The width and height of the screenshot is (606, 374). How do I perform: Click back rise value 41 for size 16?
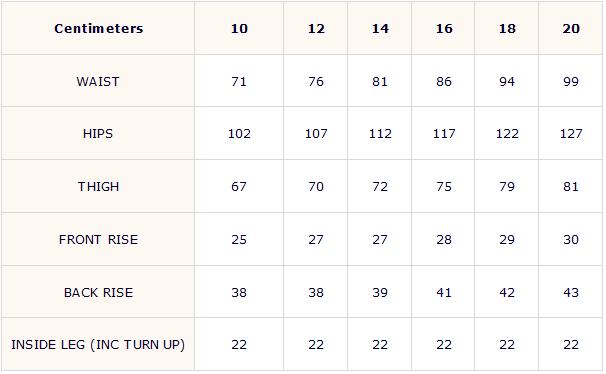[x=444, y=292]
